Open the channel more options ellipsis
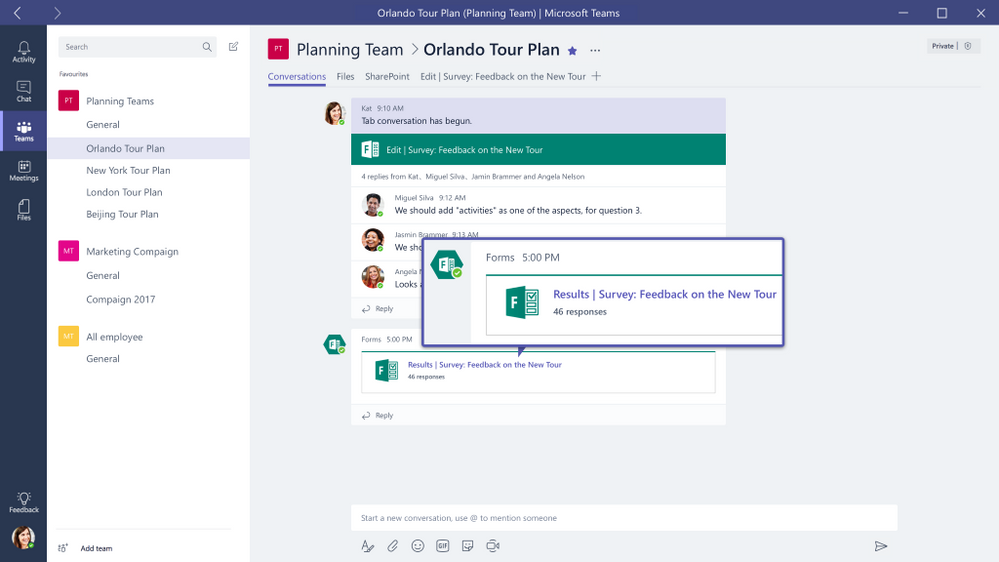 [595, 50]
